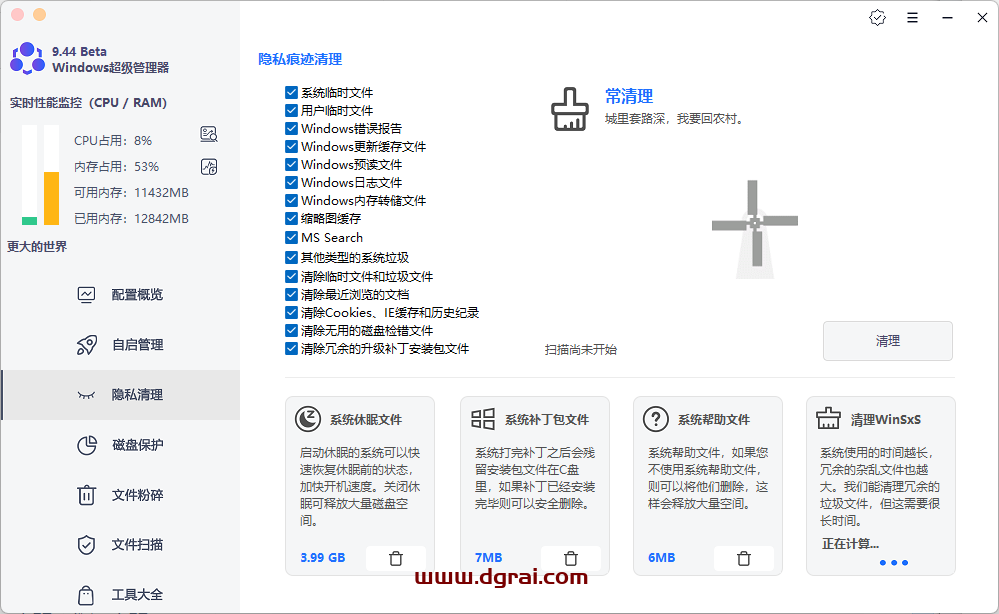Click the 清理WinSxS card title
The height and width of the screenshot is (614, 999).
point(886,420)
